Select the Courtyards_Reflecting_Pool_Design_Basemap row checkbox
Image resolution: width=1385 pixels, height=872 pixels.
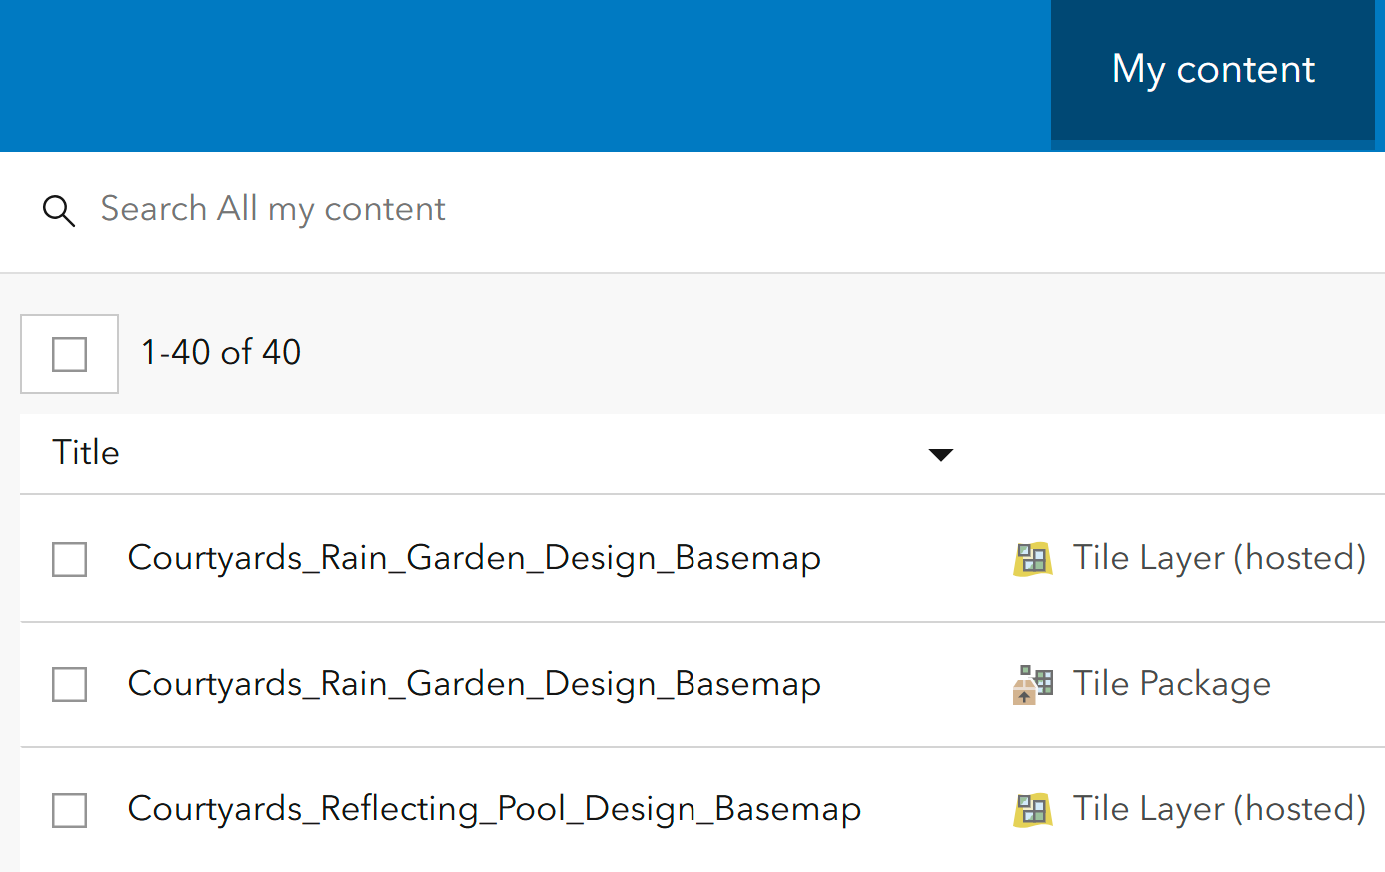click(69, 810)
